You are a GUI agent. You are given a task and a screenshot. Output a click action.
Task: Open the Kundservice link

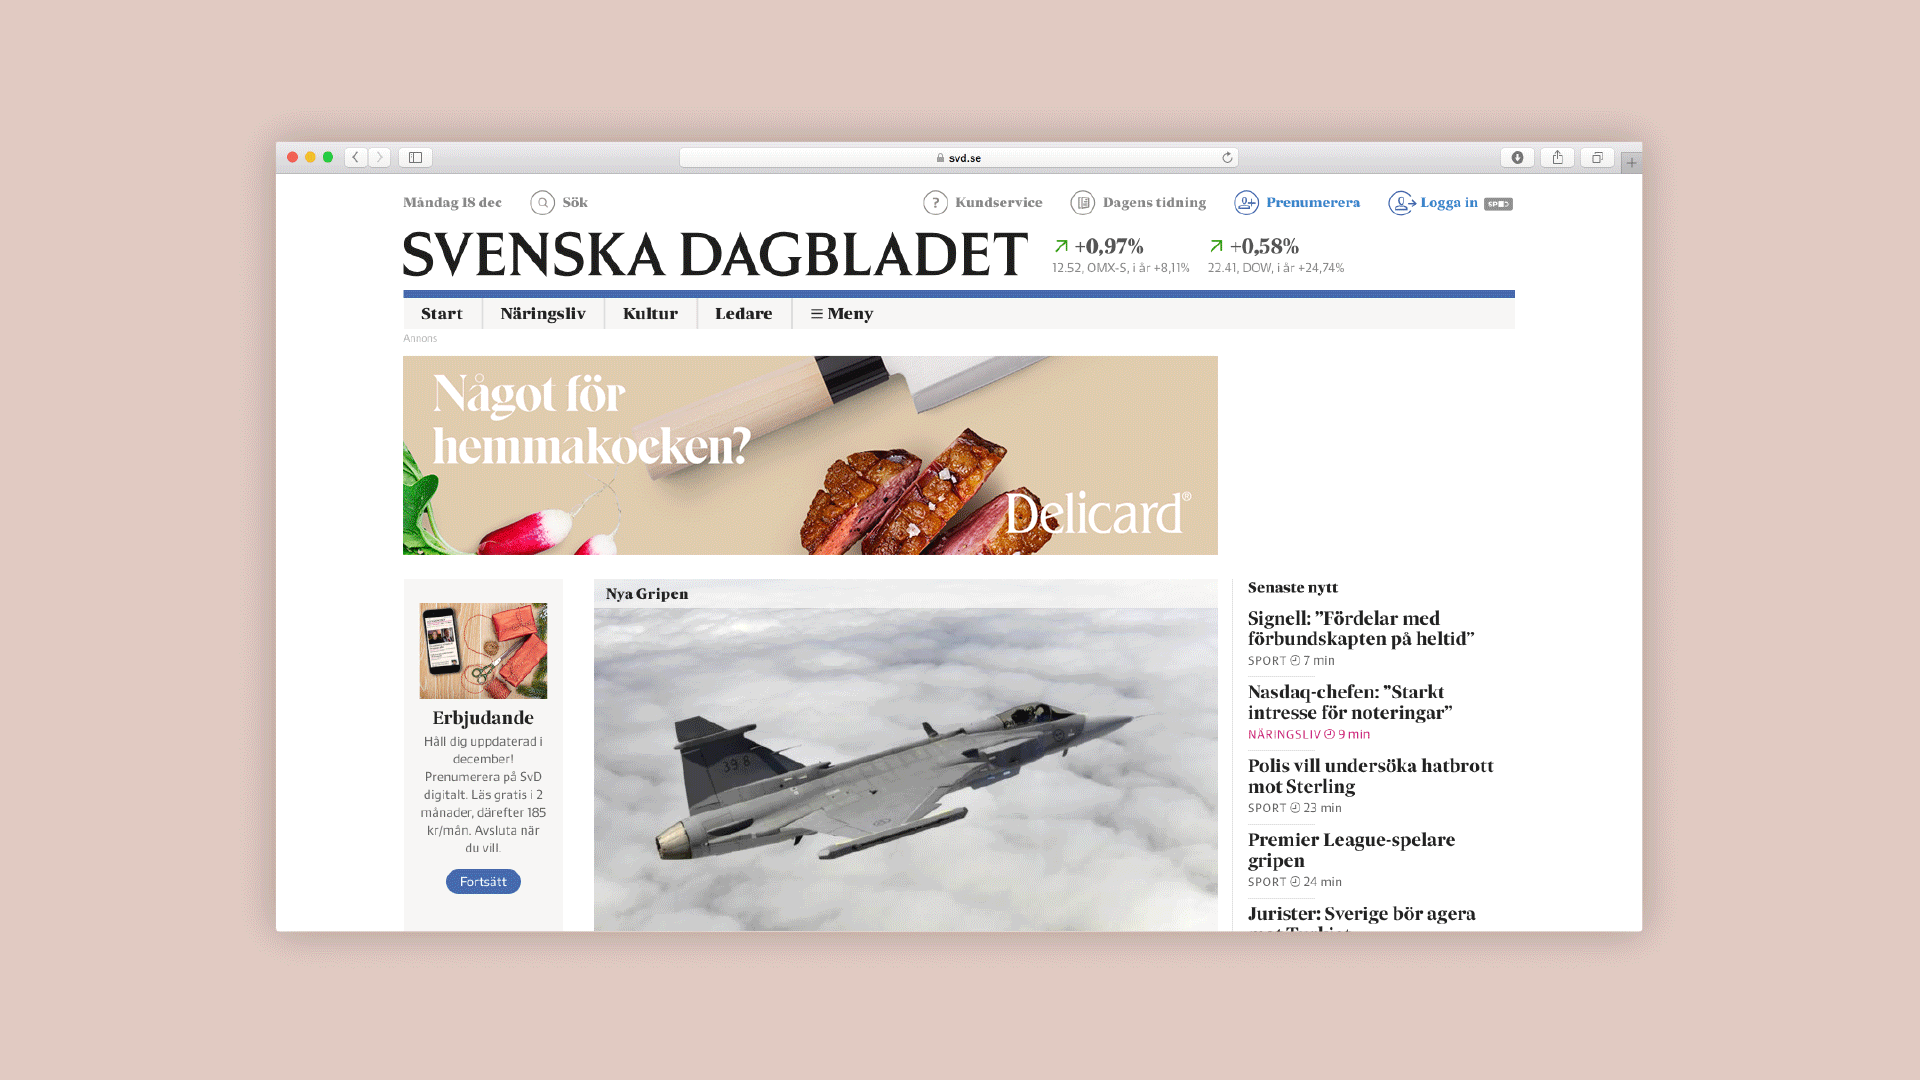point(998,203)
